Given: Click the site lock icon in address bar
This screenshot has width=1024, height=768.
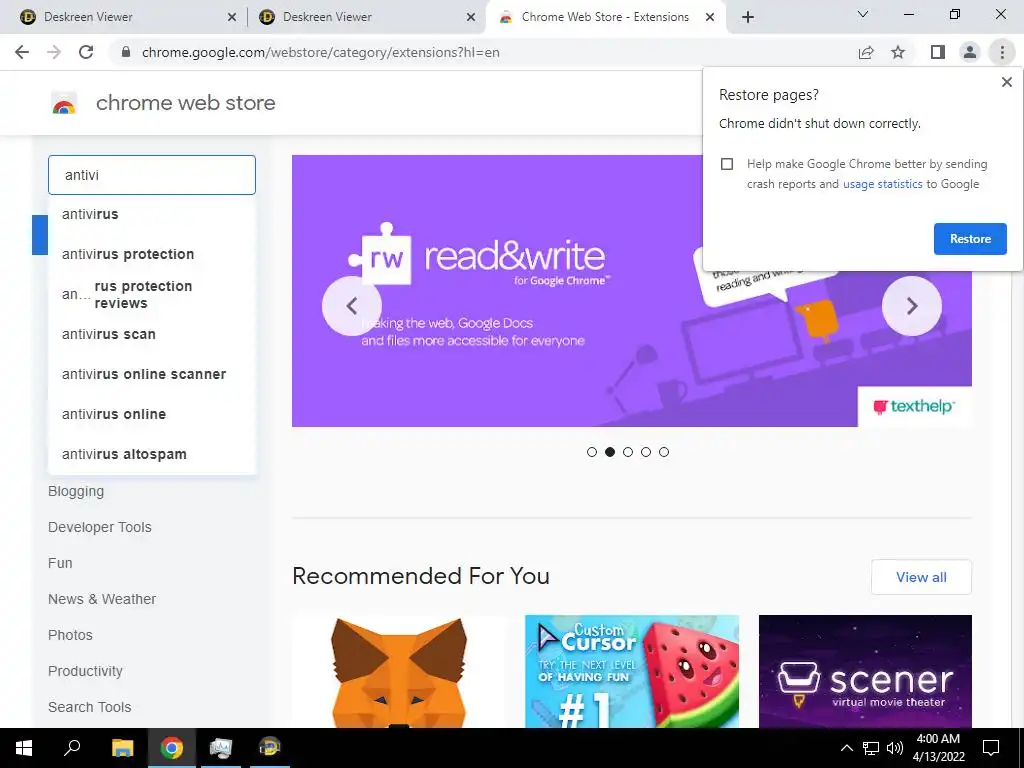Looking at the screenshot, I should tap(126, 52).
